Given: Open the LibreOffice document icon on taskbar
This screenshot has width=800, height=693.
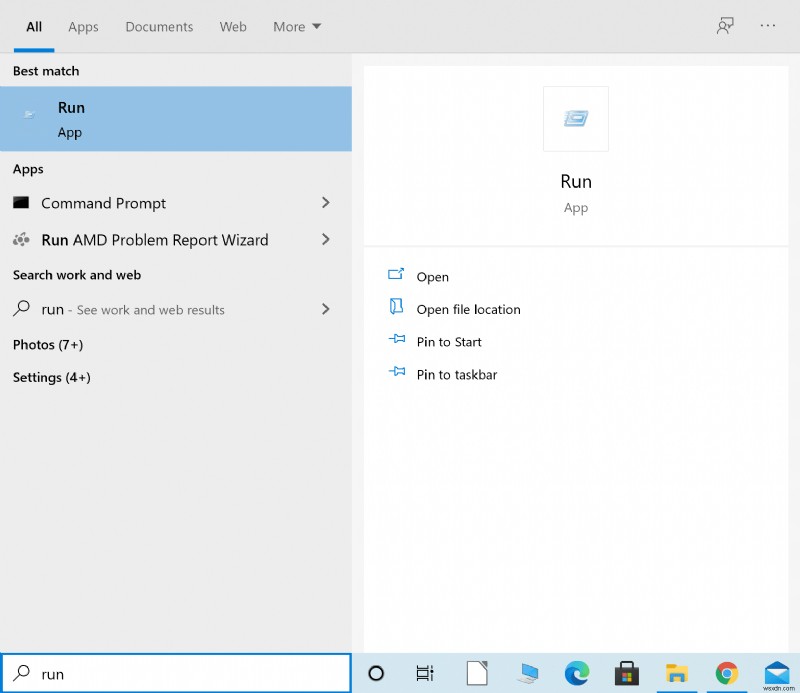Looking at the screenshot, I should coord(477,673).
